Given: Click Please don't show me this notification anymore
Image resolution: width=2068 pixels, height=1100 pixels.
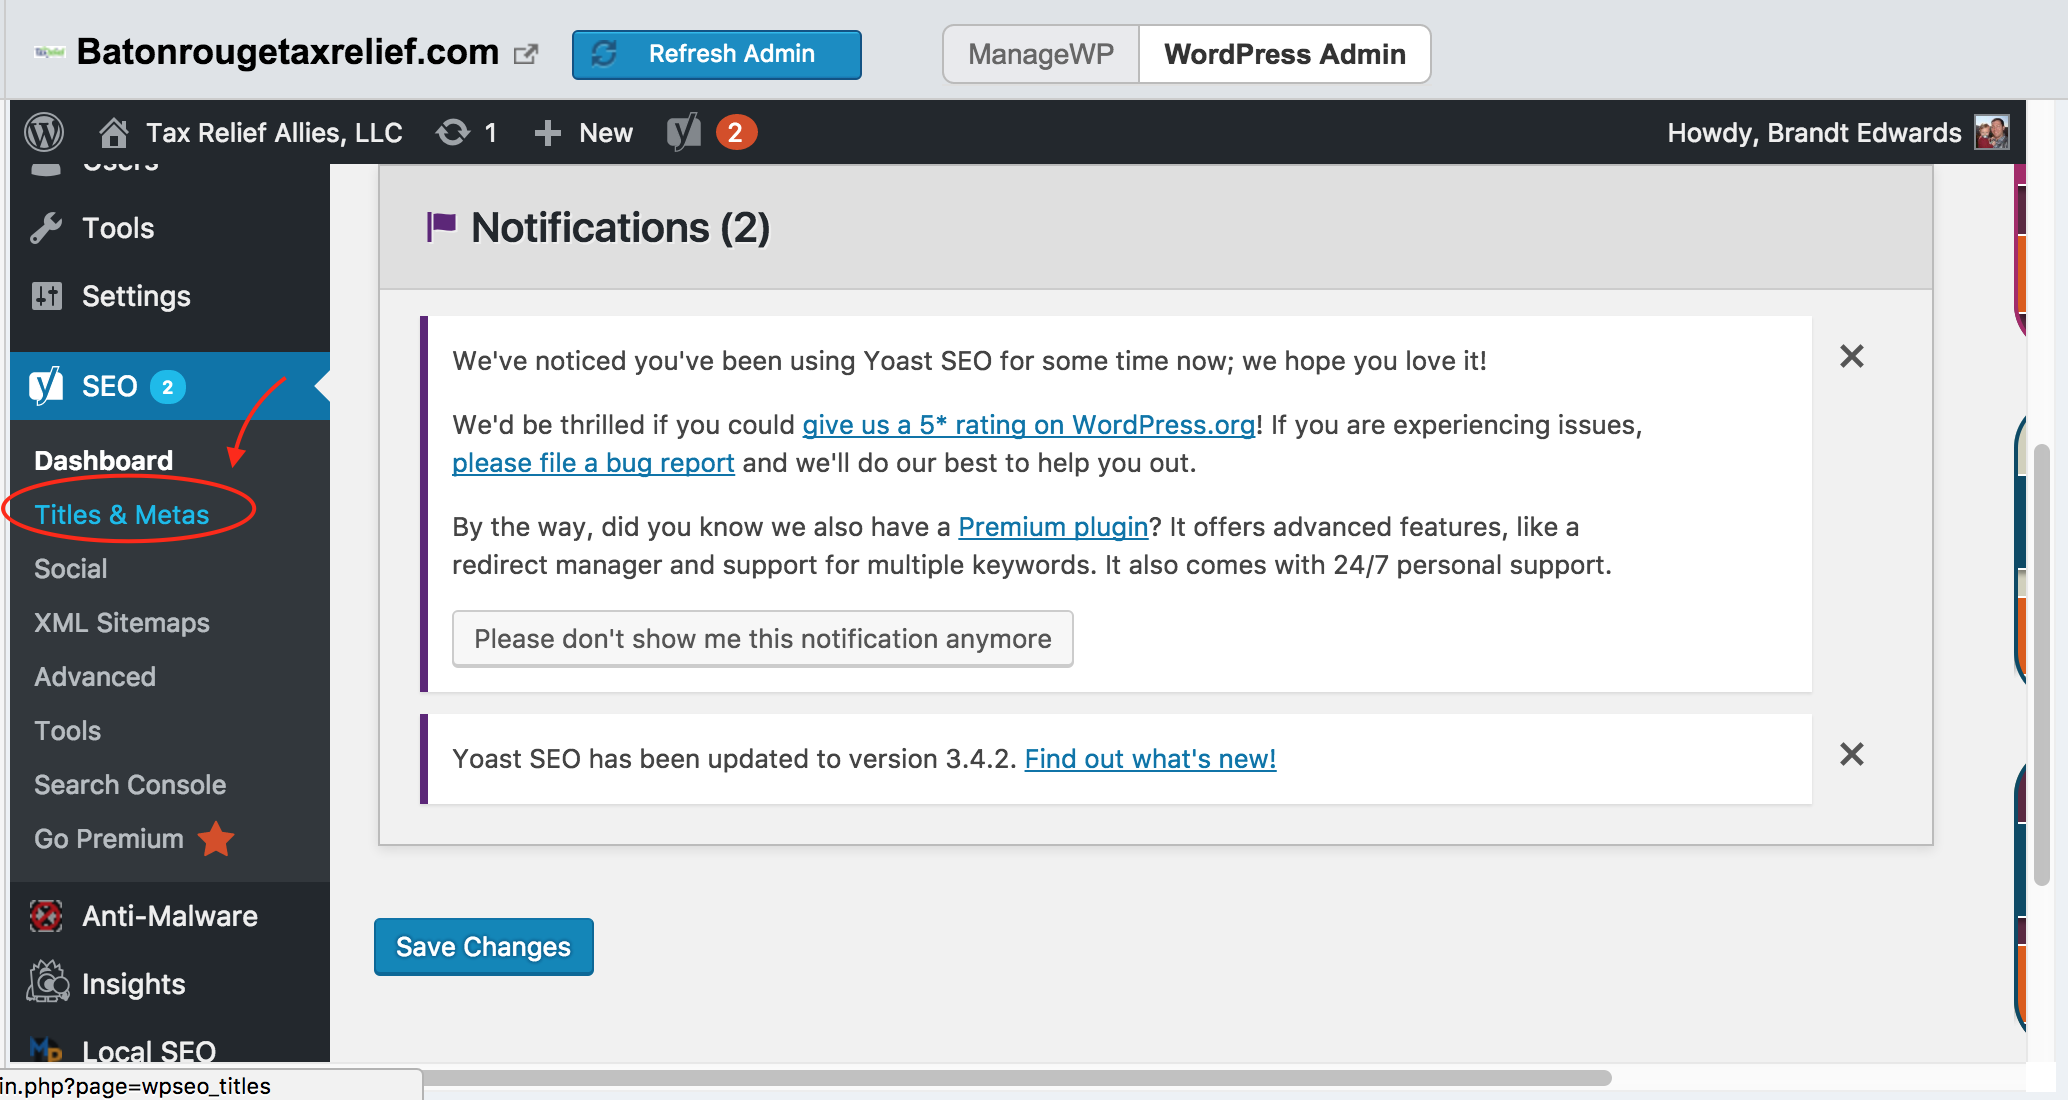Looking at the screenshot, I should pyautogui.click(x=763, y=639).
